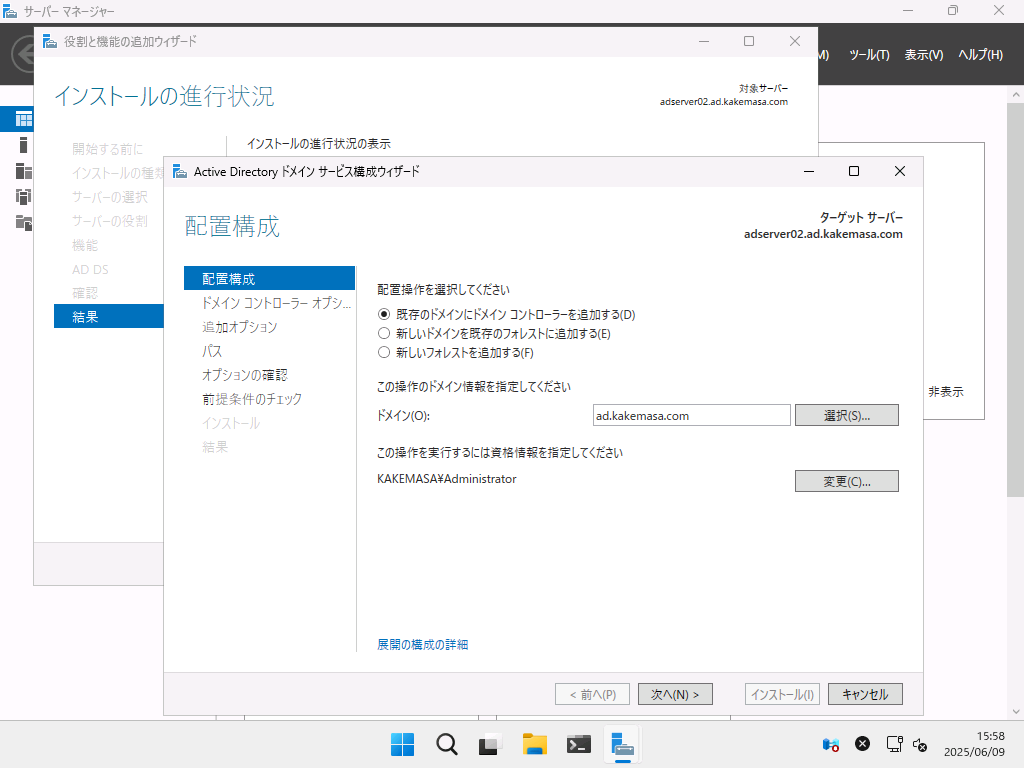The width and height of the screenshot is (1024, 768).
Task: Click Server Manager vertical scrollbar
Action: click(1016, 300)
